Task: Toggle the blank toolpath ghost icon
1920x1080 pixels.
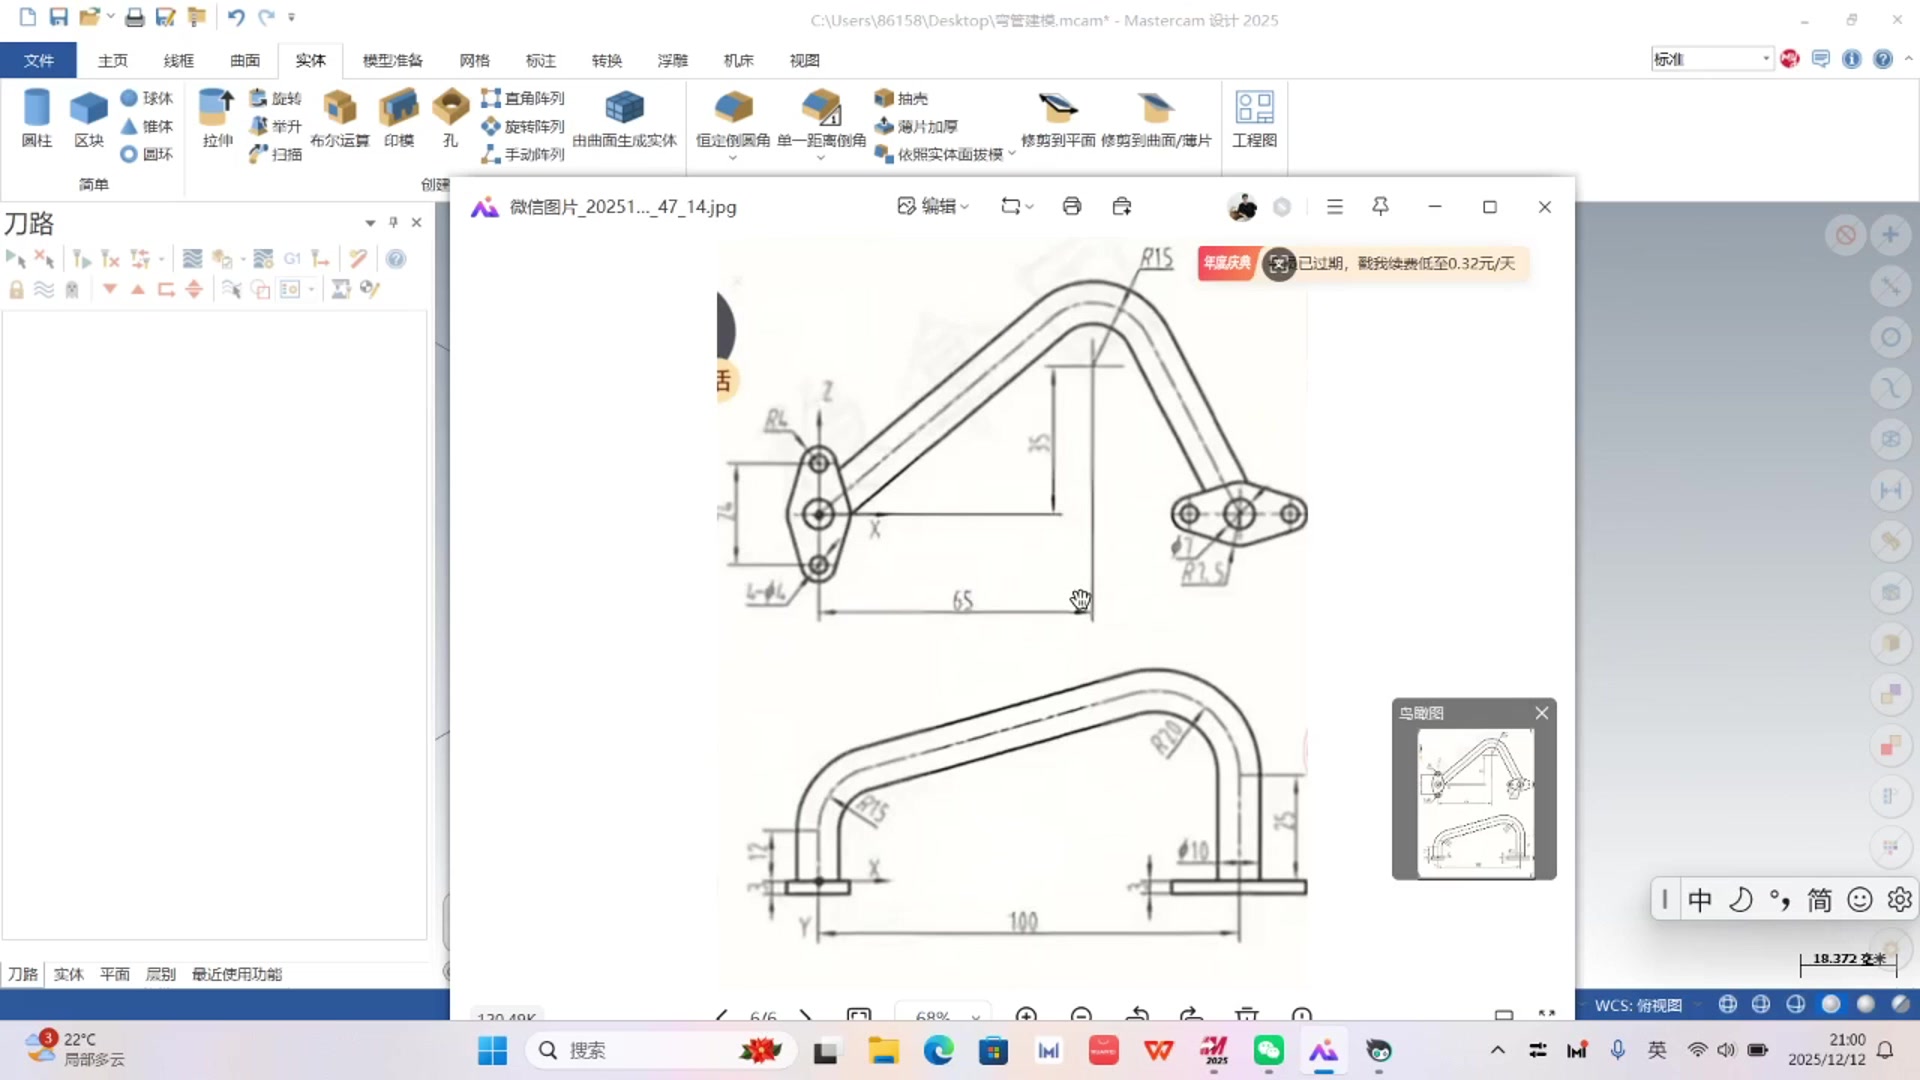Action: [71, 289]
